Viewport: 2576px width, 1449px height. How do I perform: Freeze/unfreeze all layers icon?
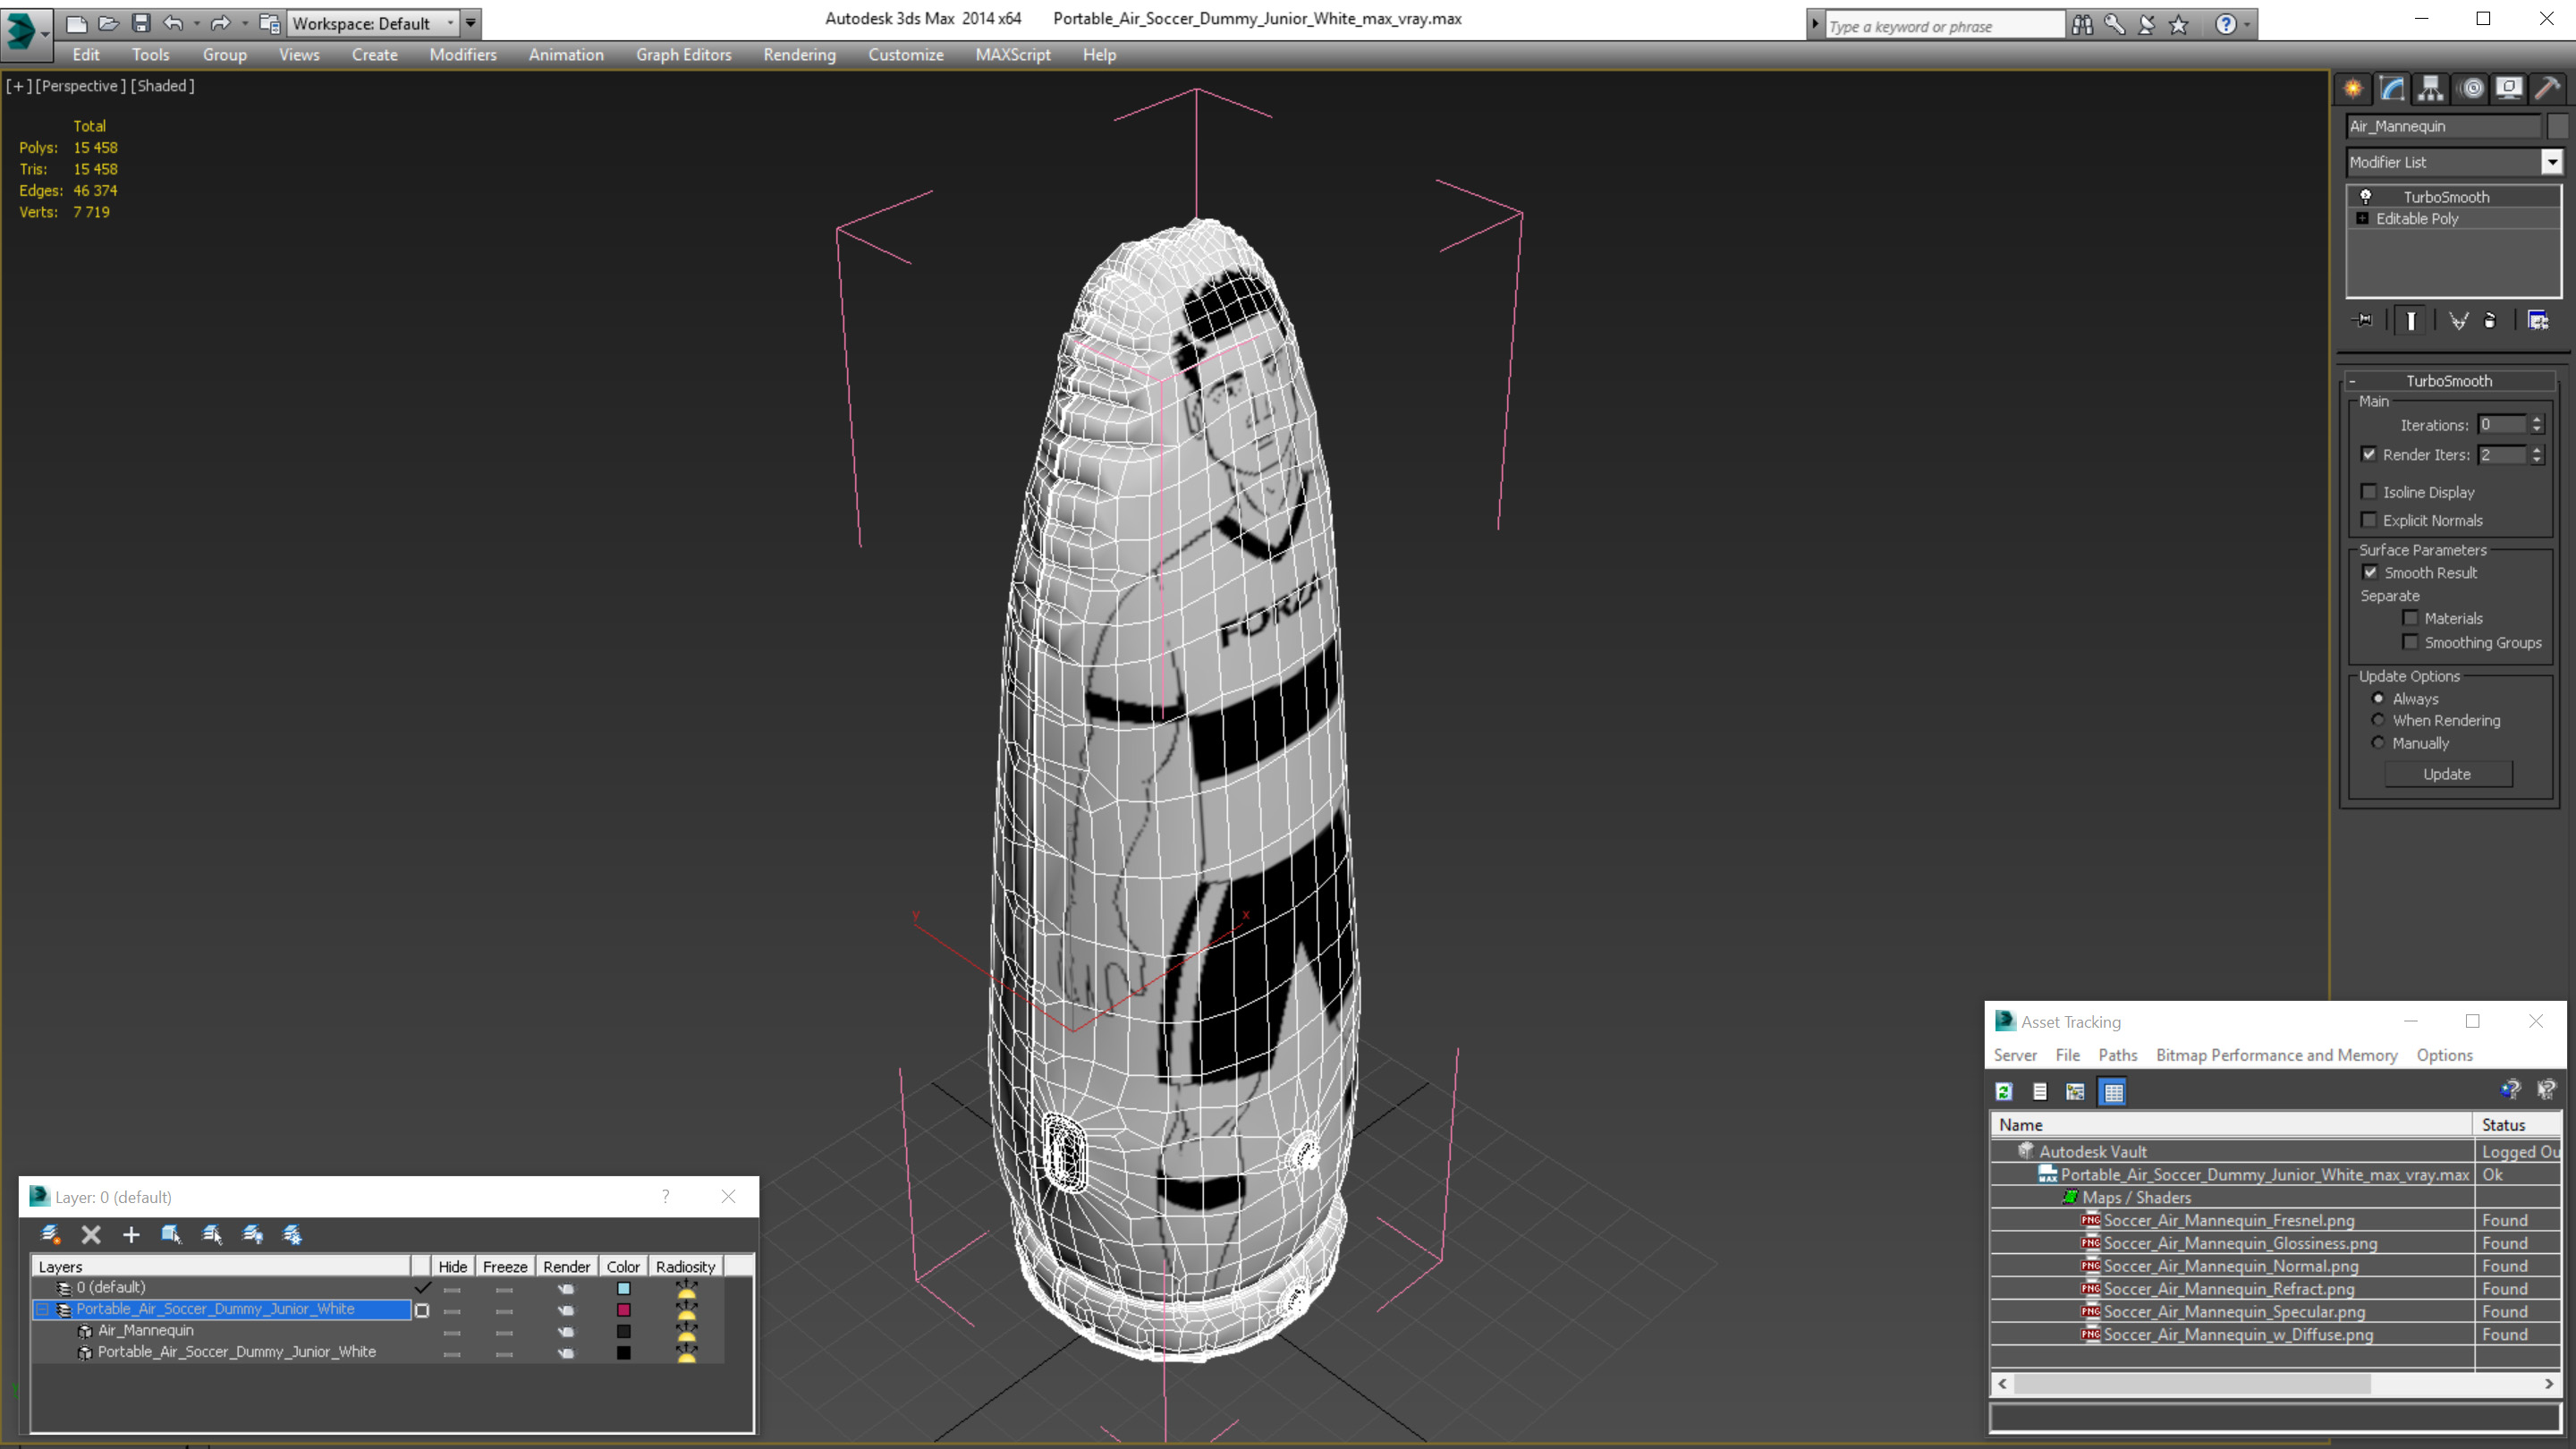click(292, 1234)
